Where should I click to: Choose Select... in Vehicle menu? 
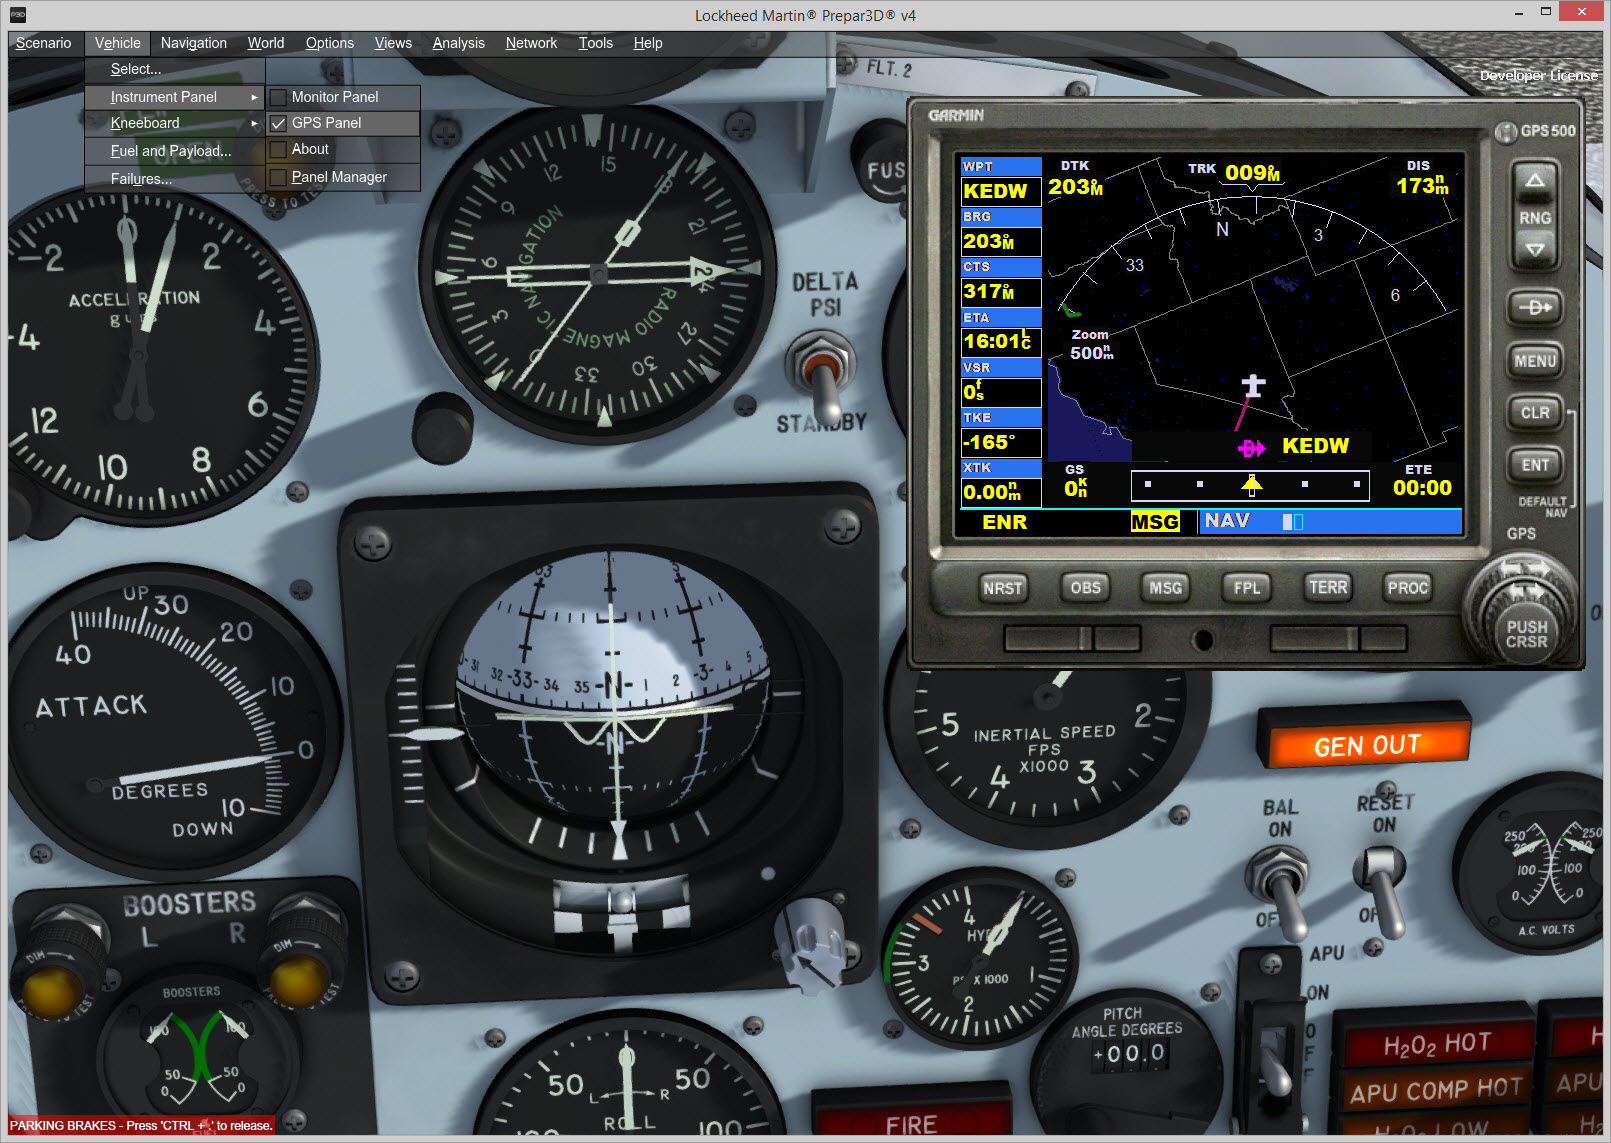click(x=174, y=69)
